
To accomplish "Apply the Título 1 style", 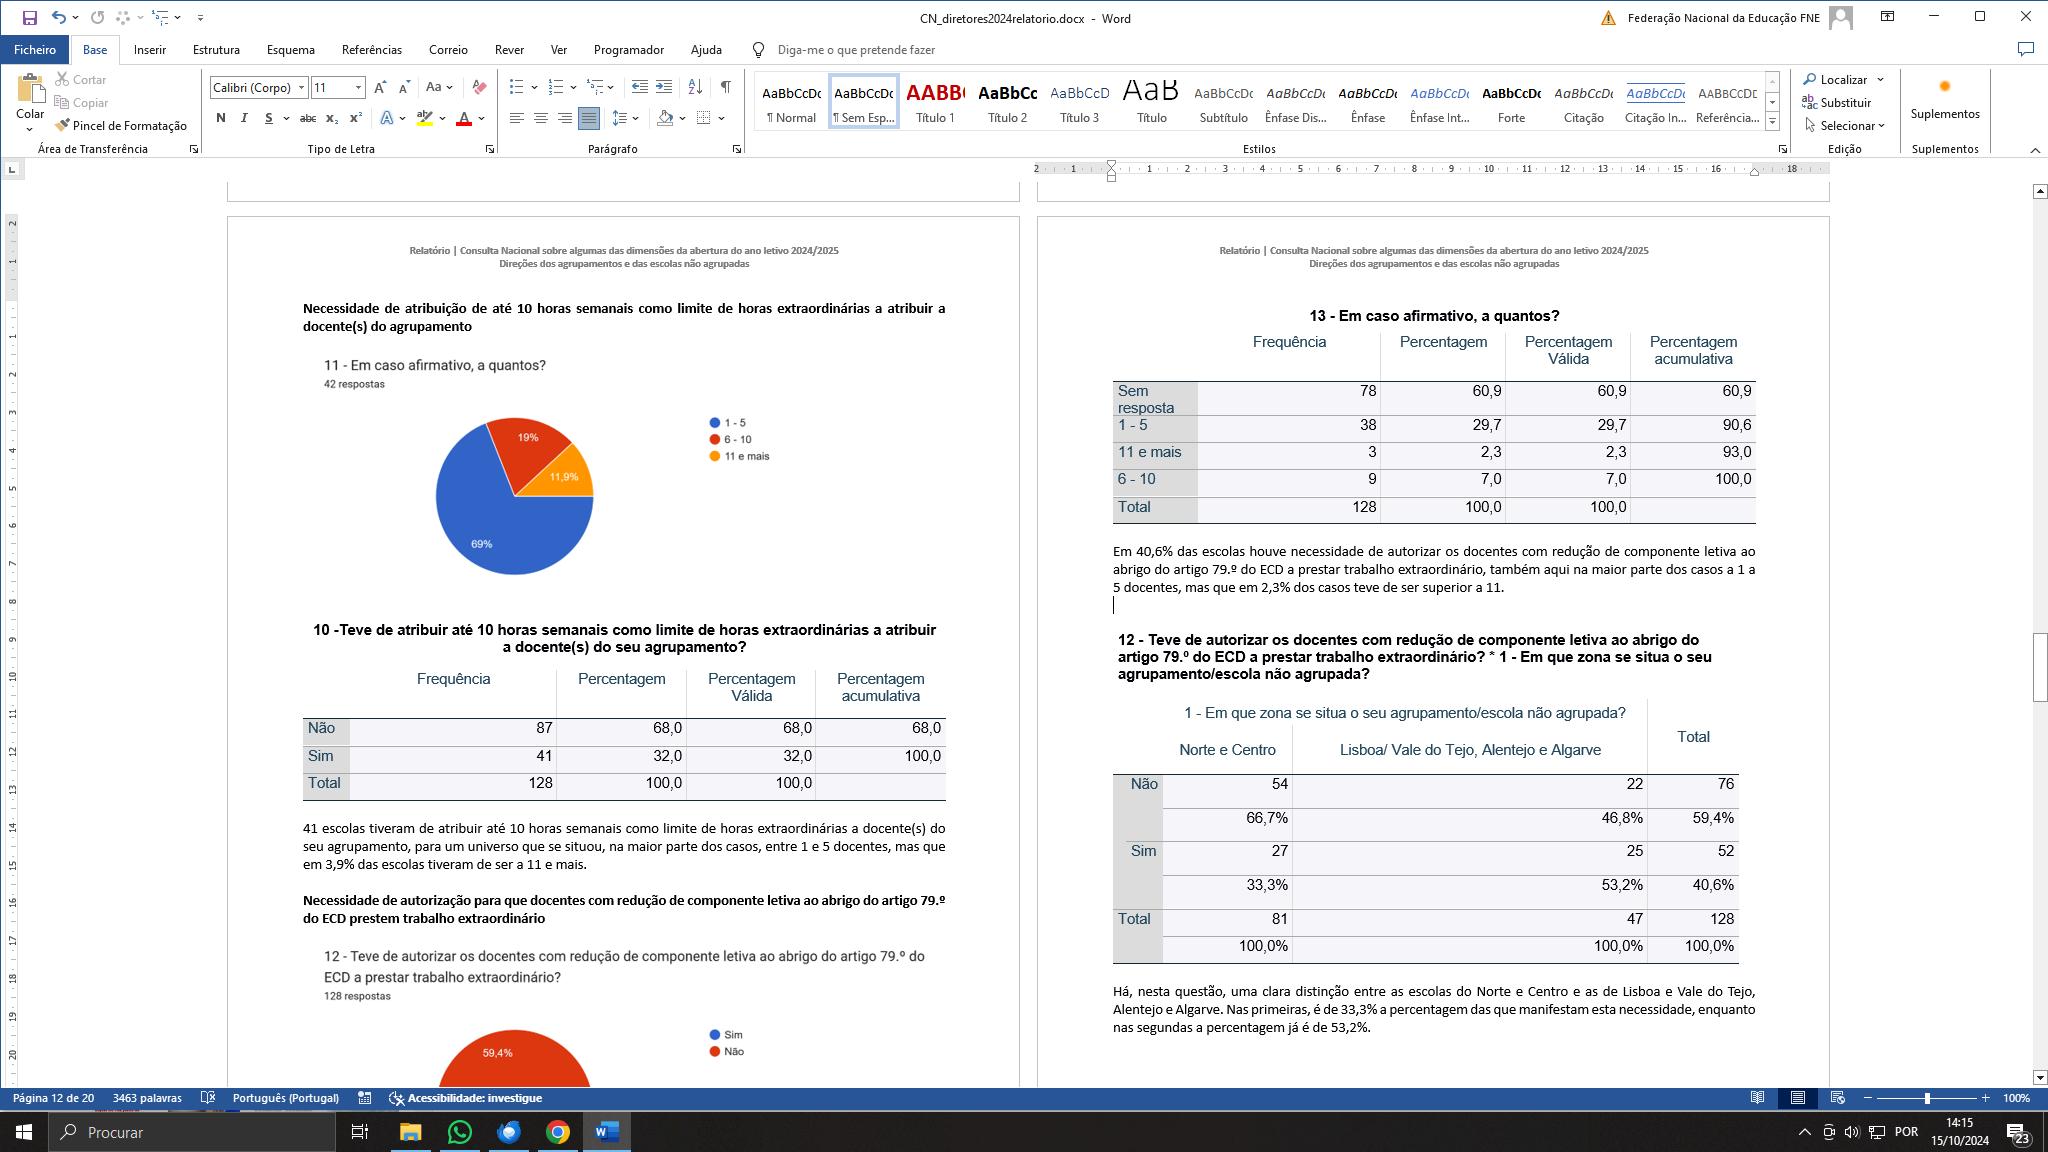I will tap(935, 102).
